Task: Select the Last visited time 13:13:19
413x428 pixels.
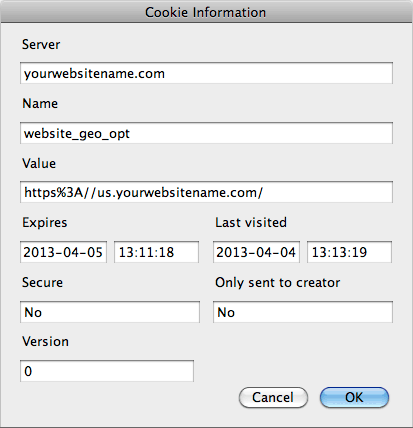Action: coord(349,252)
